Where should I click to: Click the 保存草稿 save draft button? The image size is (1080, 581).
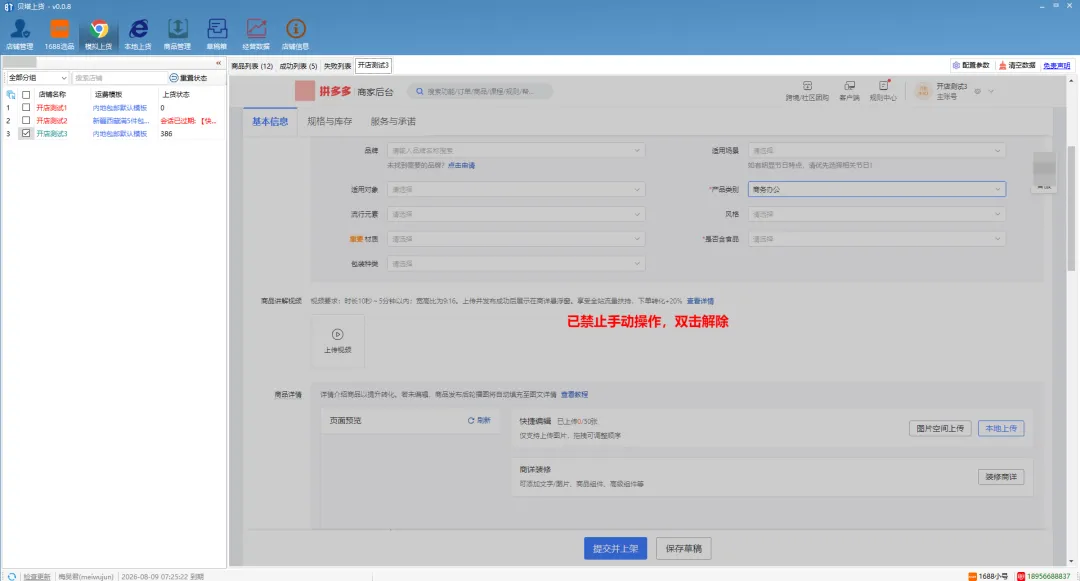[683, 549]
